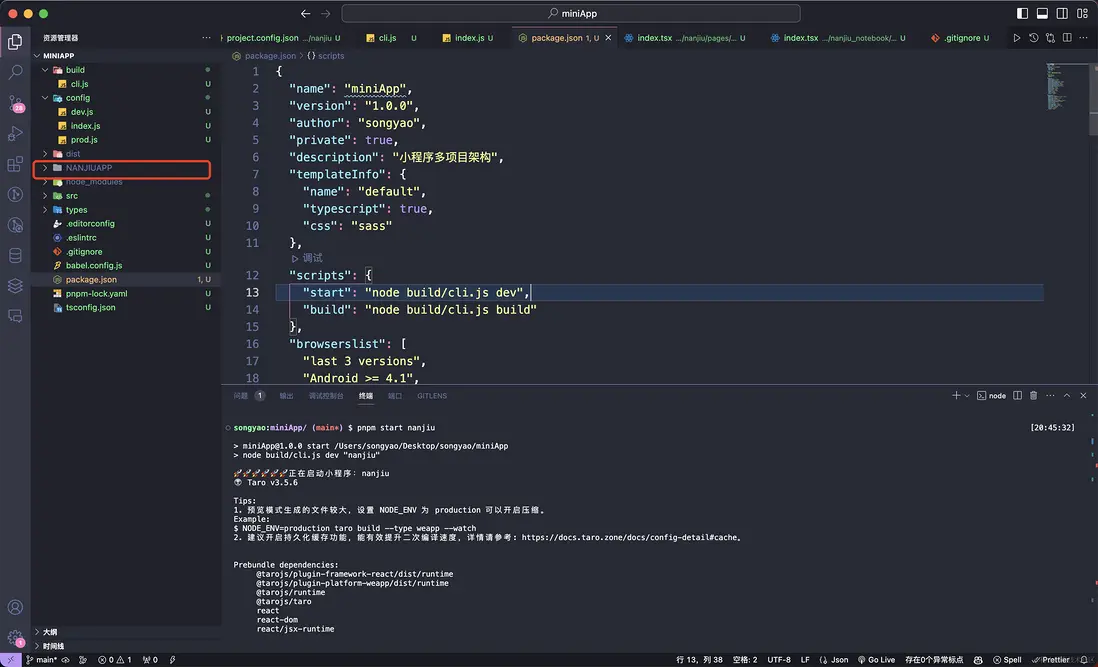This screenshot has height=667, width=1098.
Task: Customize layout icon in title bar
Action: pos(1082,13)
